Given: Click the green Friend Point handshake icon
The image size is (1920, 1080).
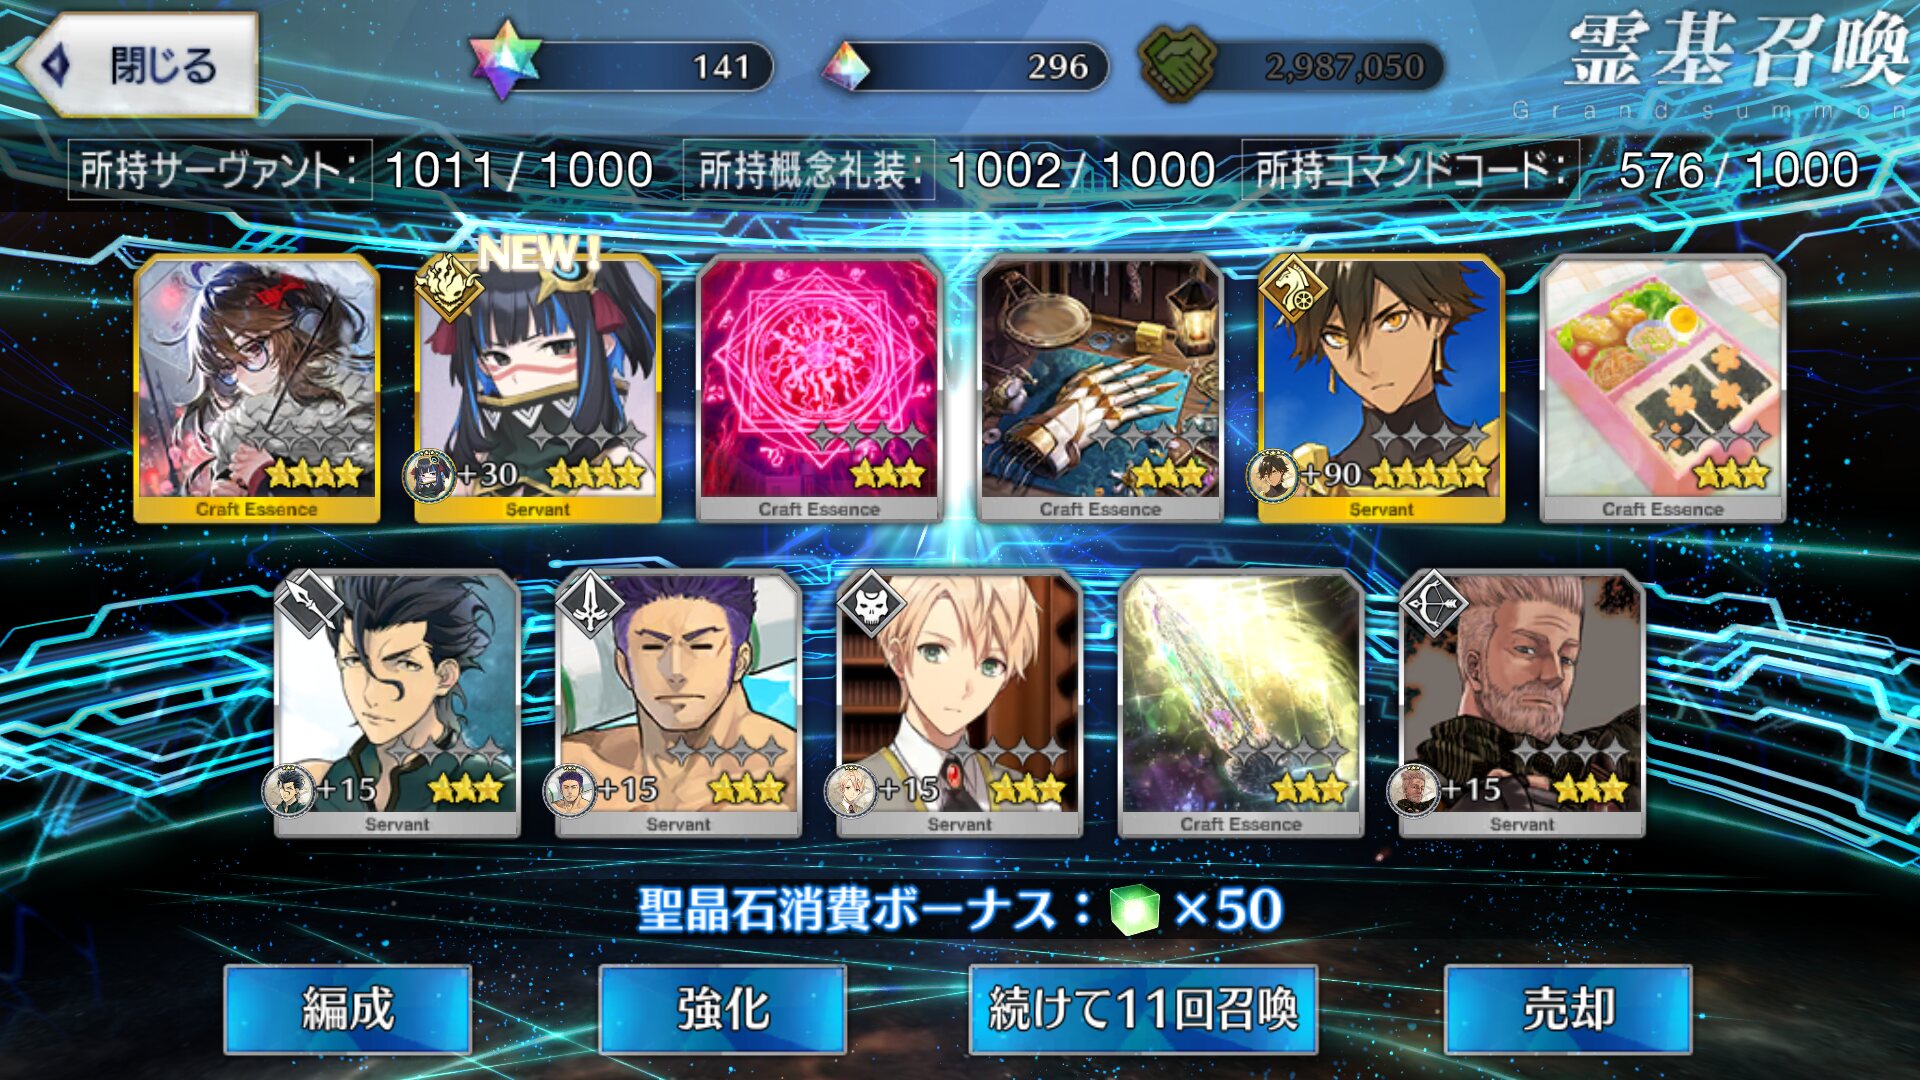Looking at the screenshot, I should point(1178,64).
